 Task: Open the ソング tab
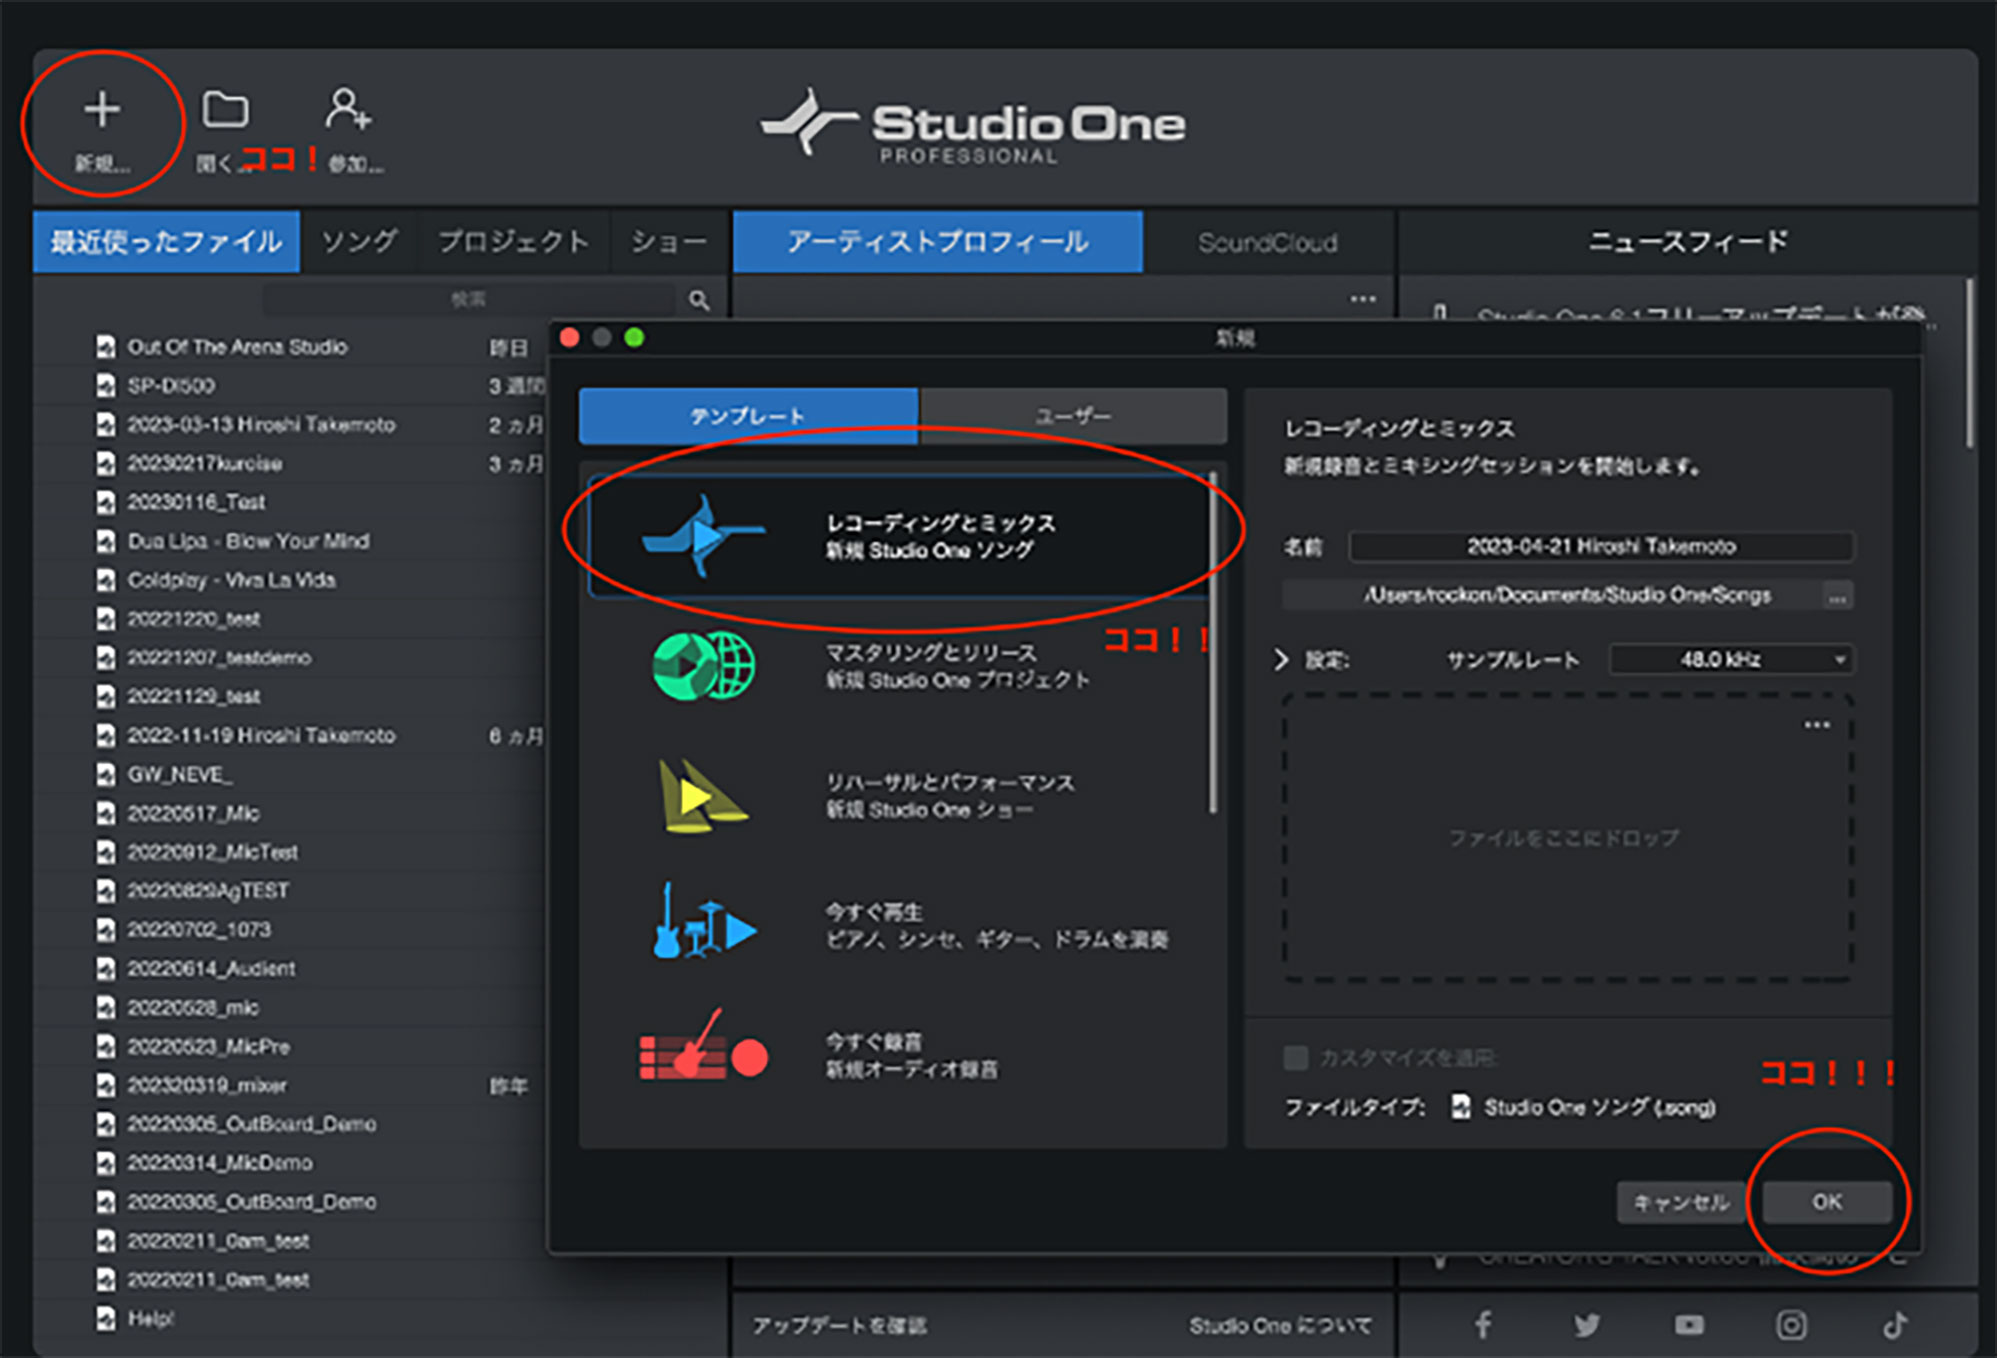(x=359, y=241)
